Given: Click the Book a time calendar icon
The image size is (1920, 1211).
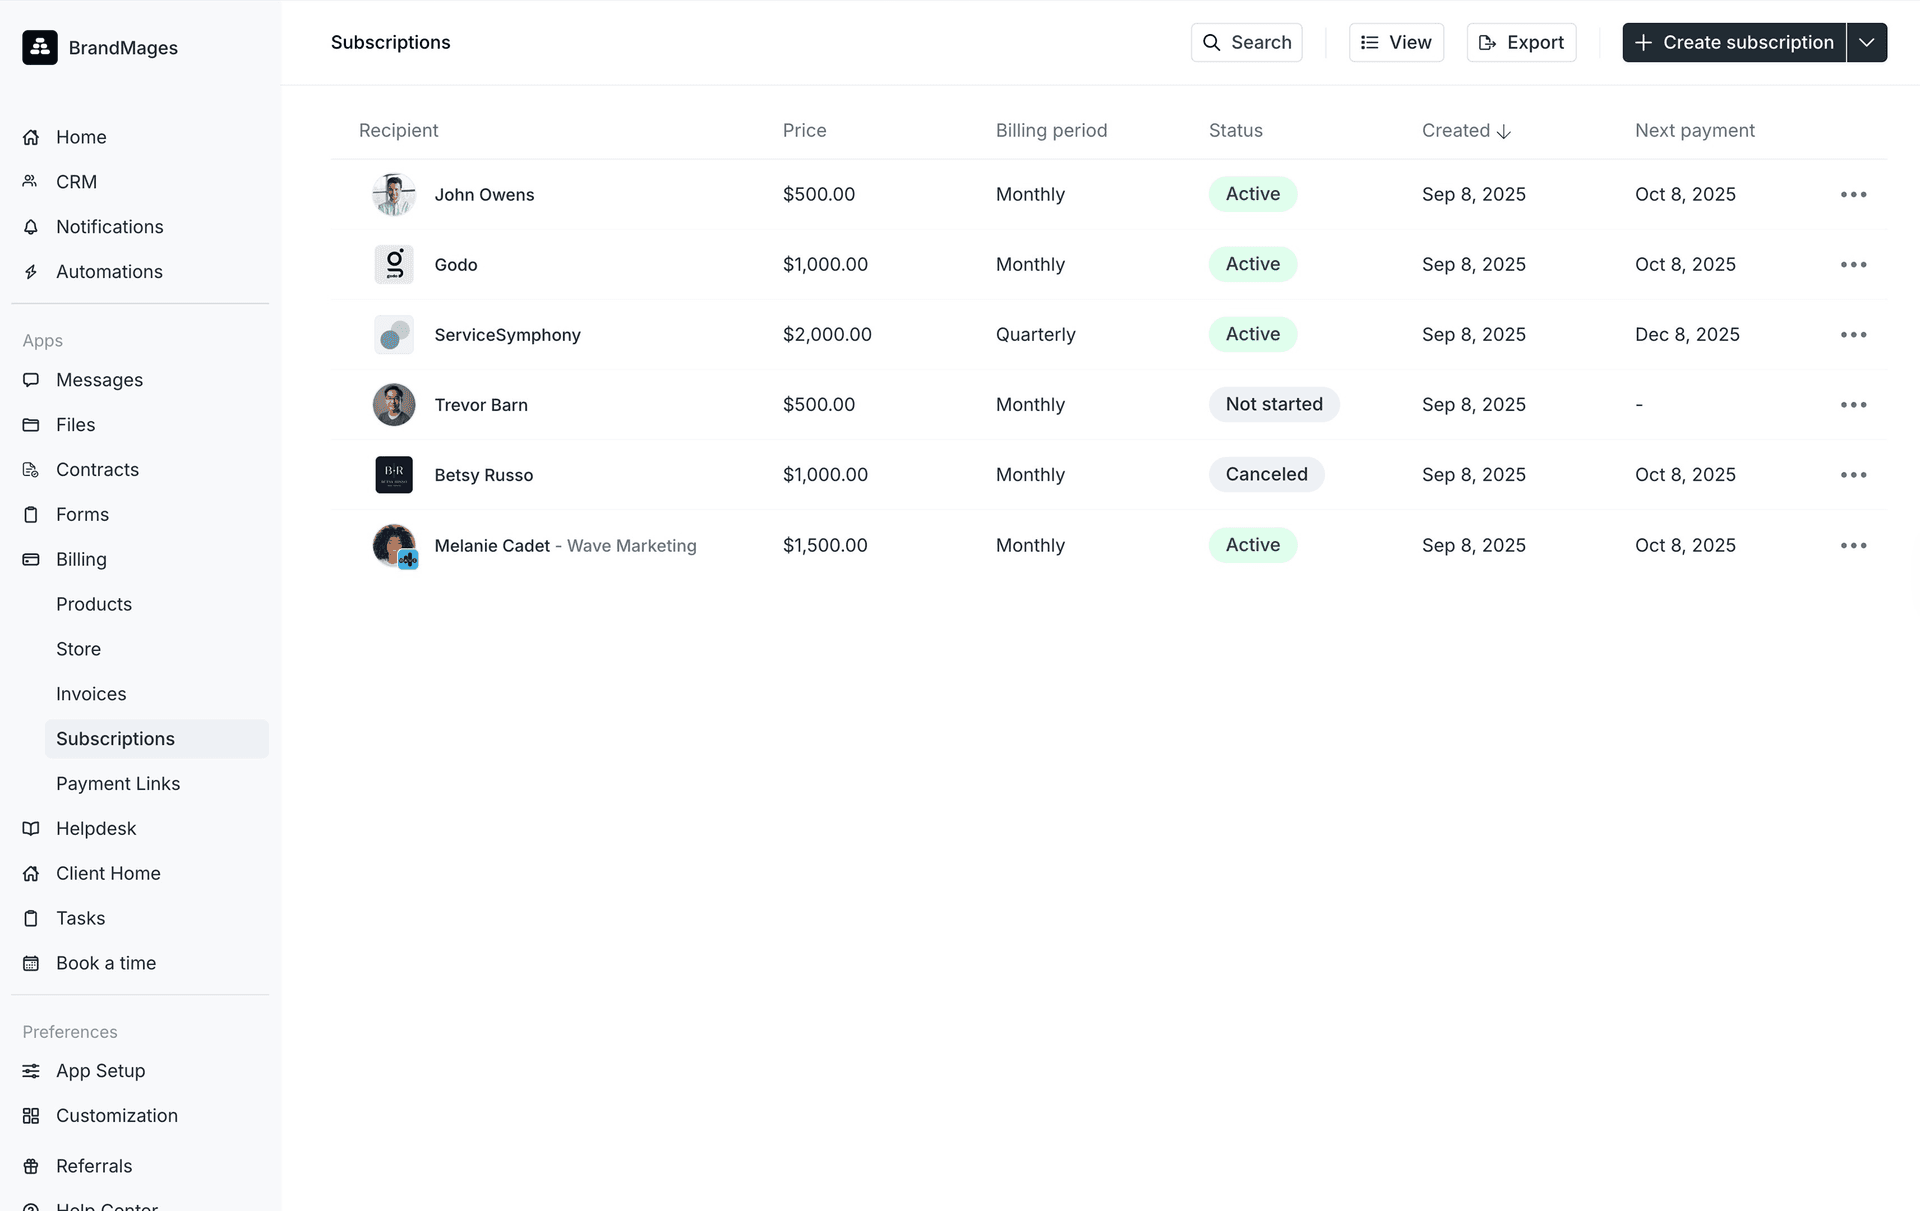Looking at the screenshot, I should [x=31, y=963].
